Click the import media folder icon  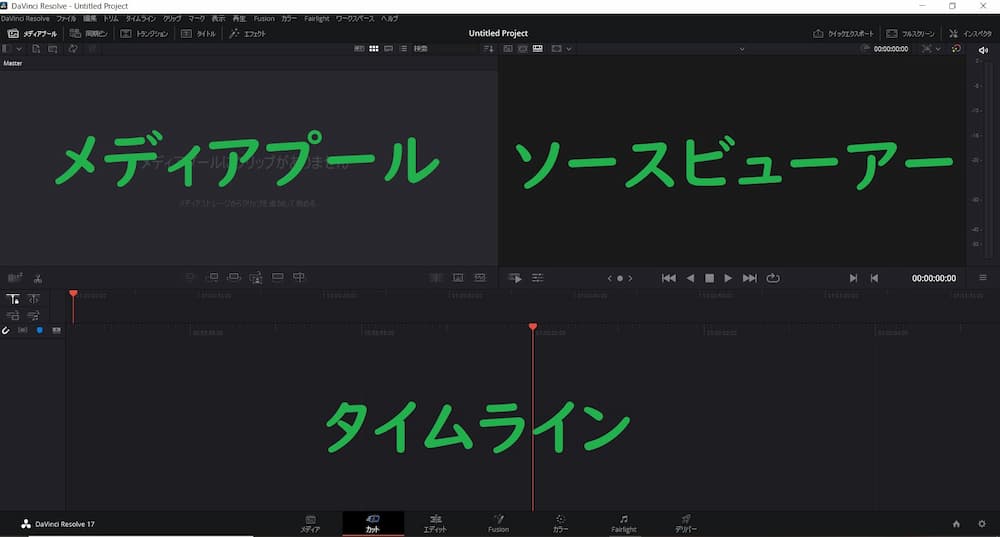tap(53, 48)
